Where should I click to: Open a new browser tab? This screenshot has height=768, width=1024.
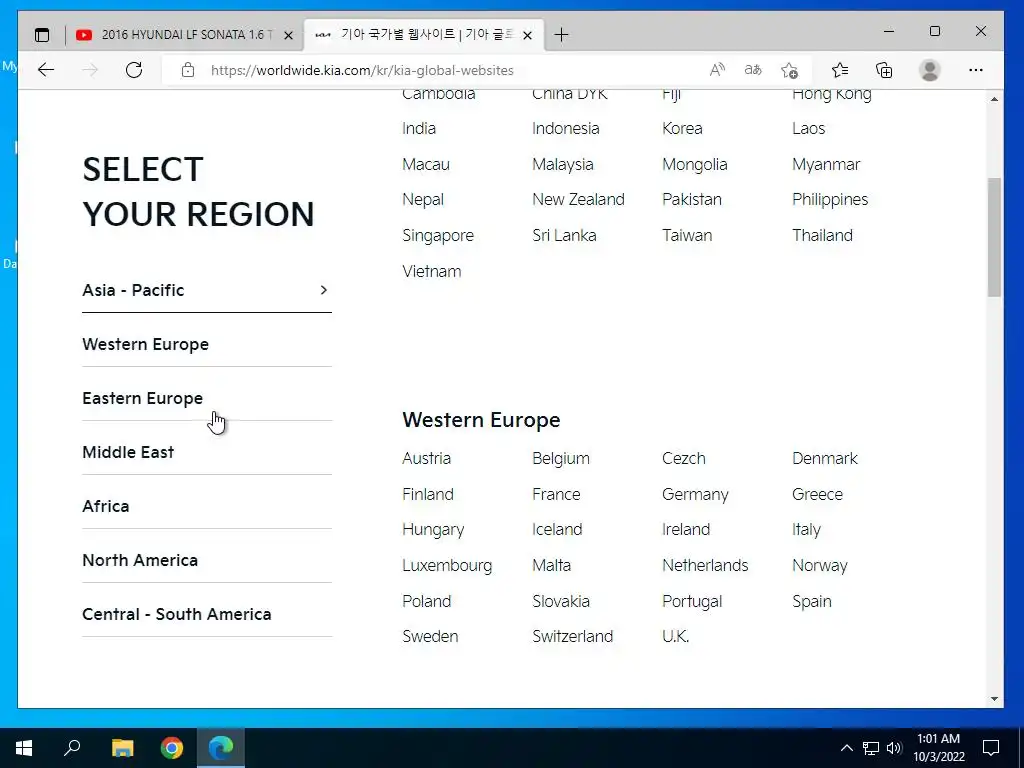[562, 35]
